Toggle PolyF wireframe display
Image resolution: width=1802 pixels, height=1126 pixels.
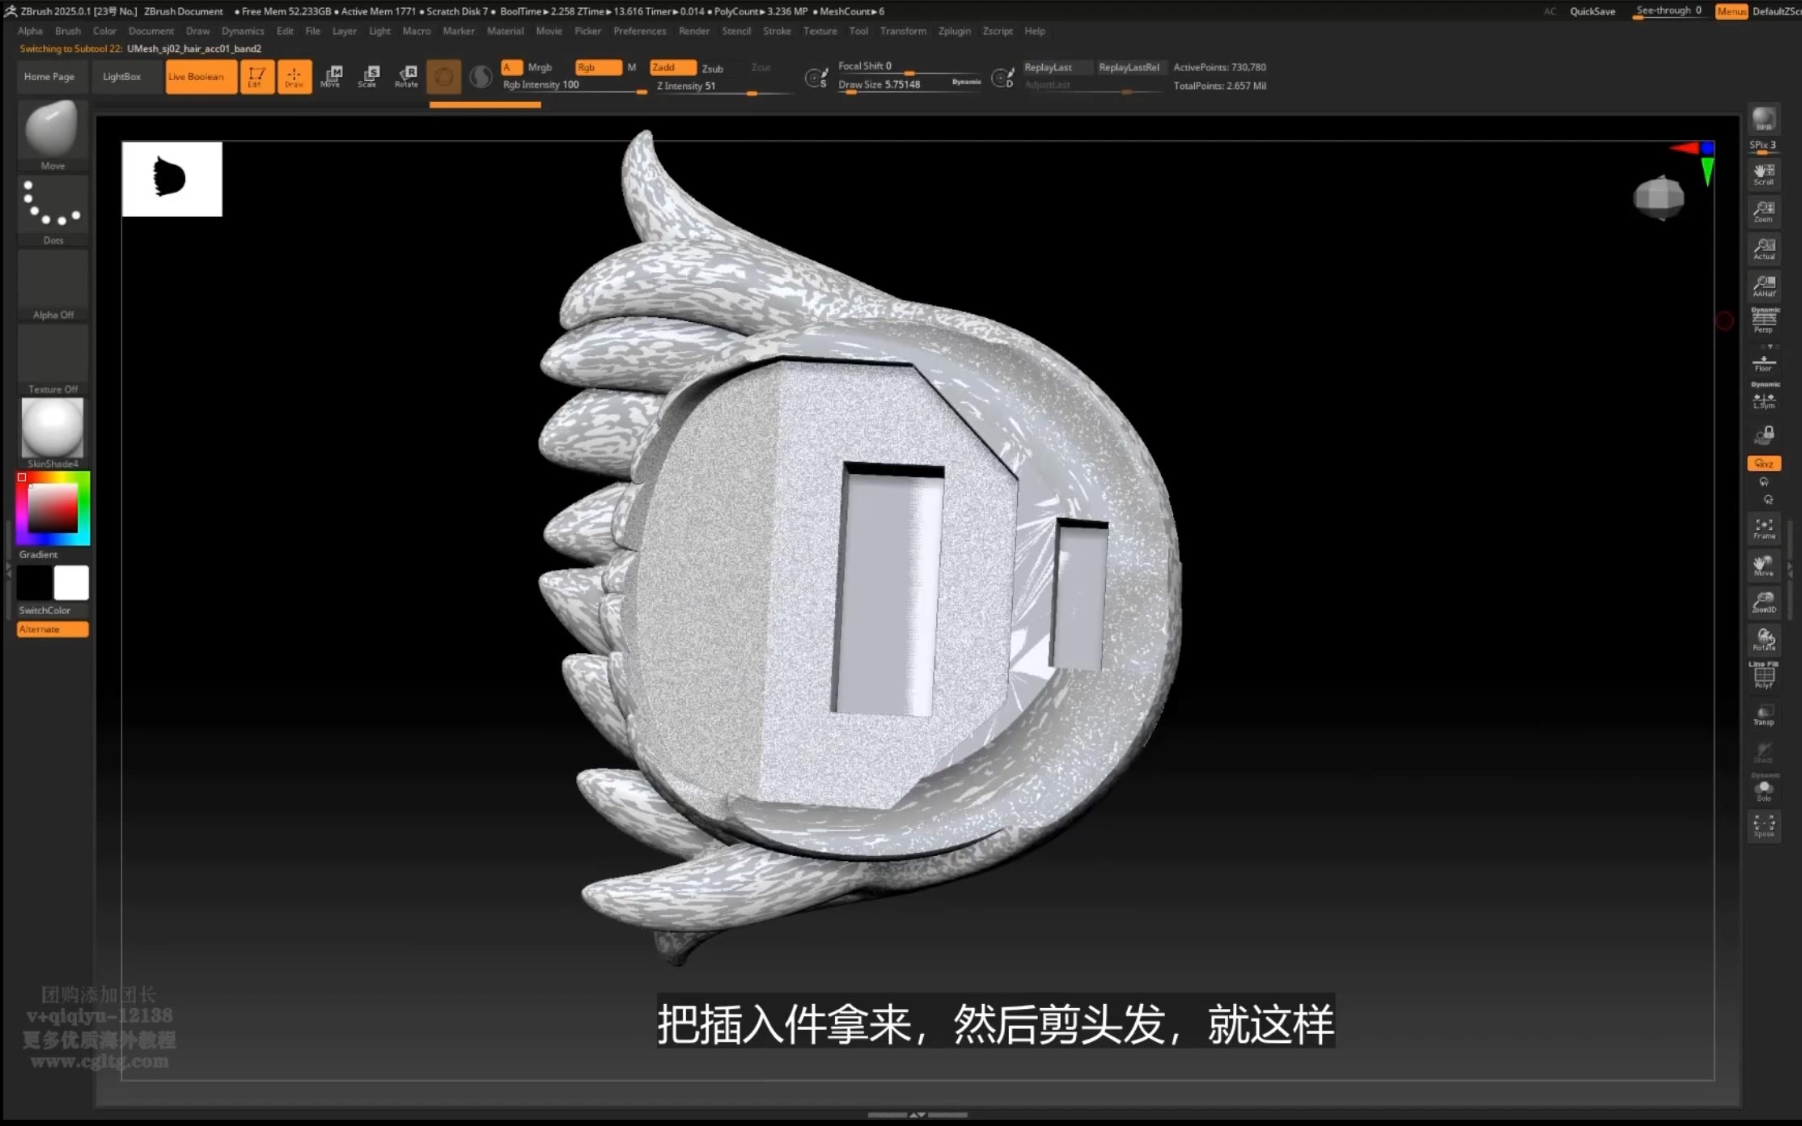pos(1763,677)
